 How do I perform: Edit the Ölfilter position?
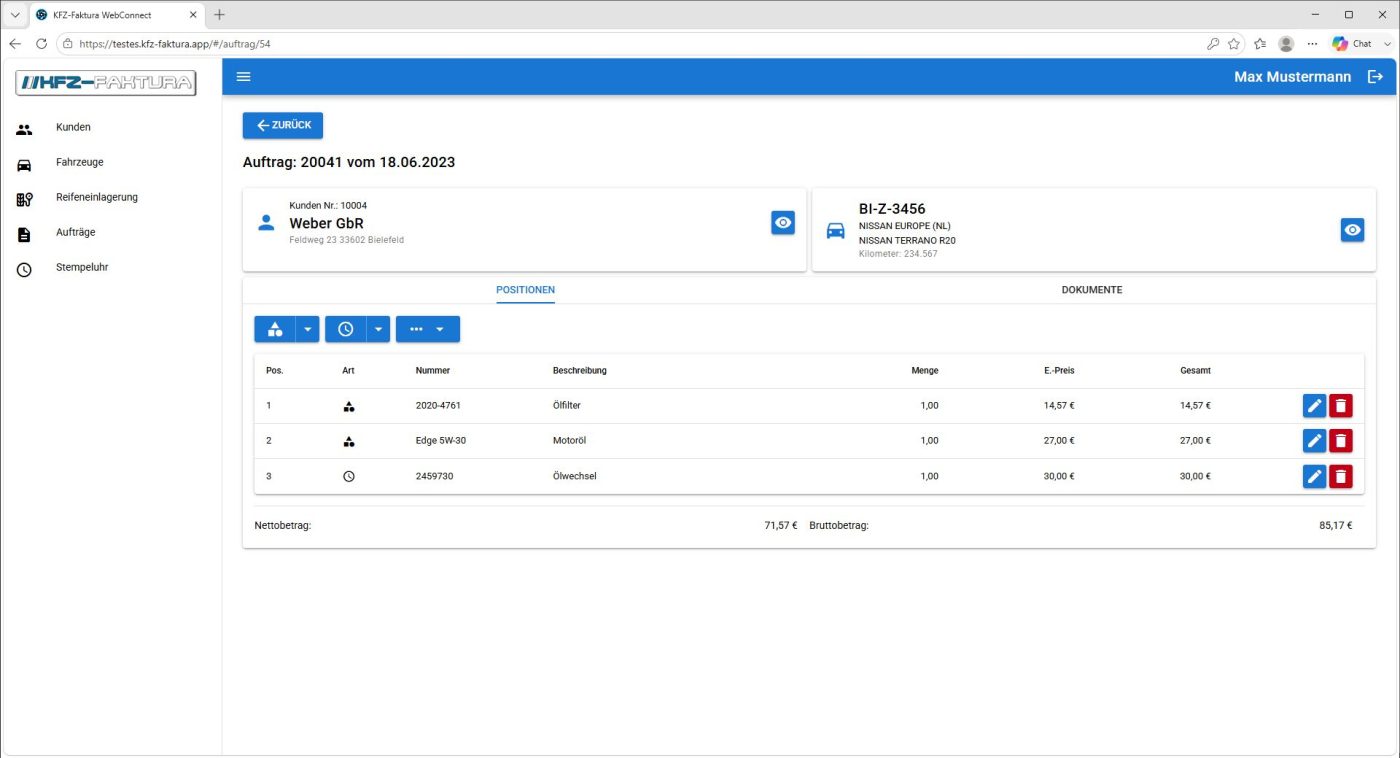click(x=1314, y=406)
